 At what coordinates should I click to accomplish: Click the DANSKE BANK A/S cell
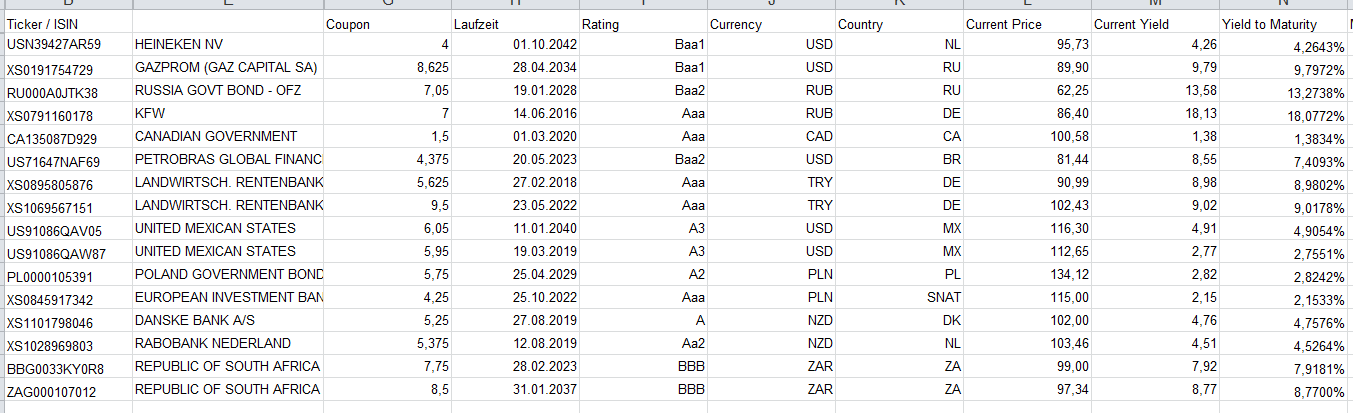[x=227, y=321]
